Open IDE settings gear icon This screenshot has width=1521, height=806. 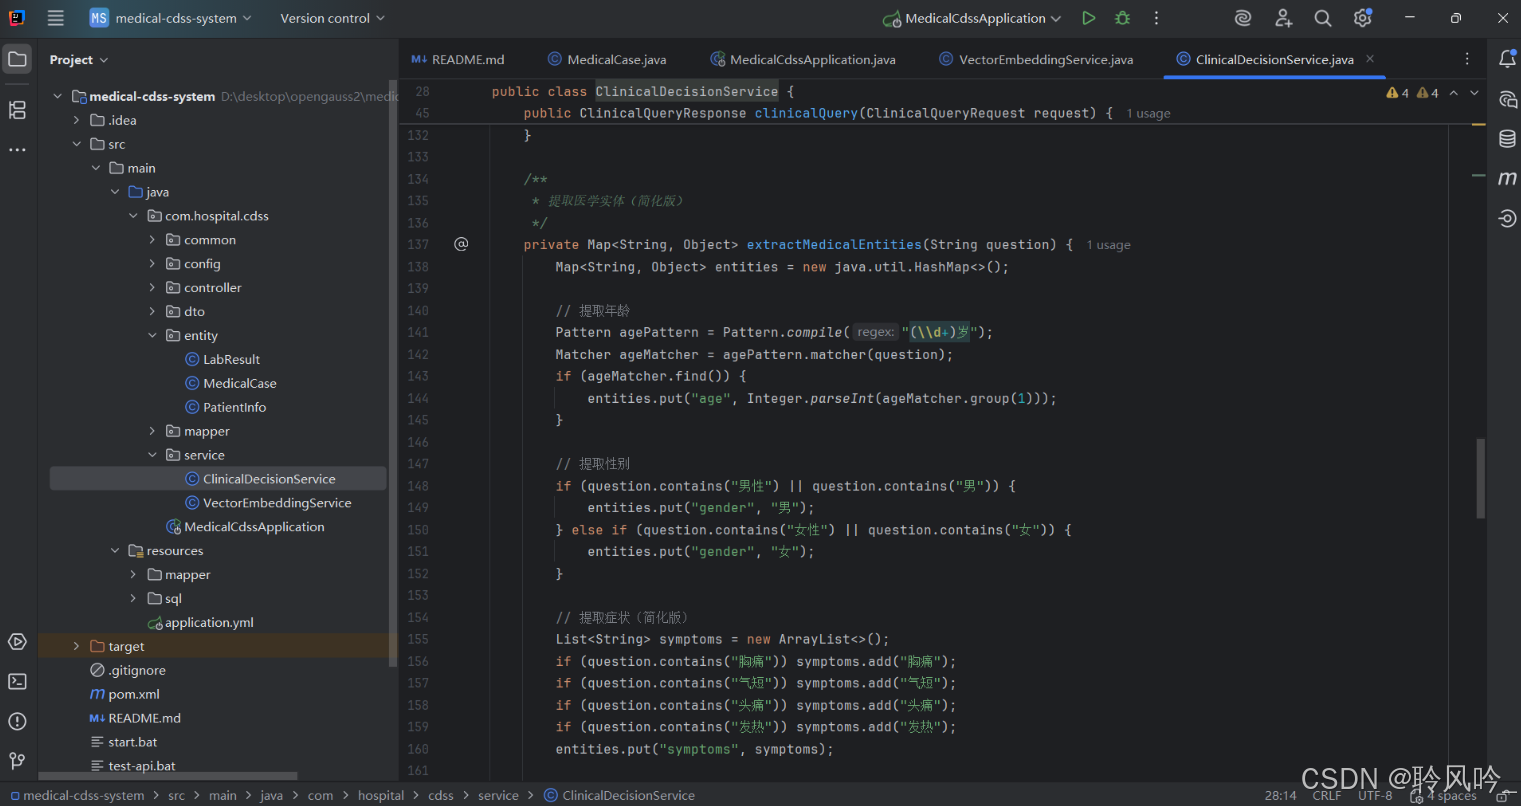pos(1362,18)
